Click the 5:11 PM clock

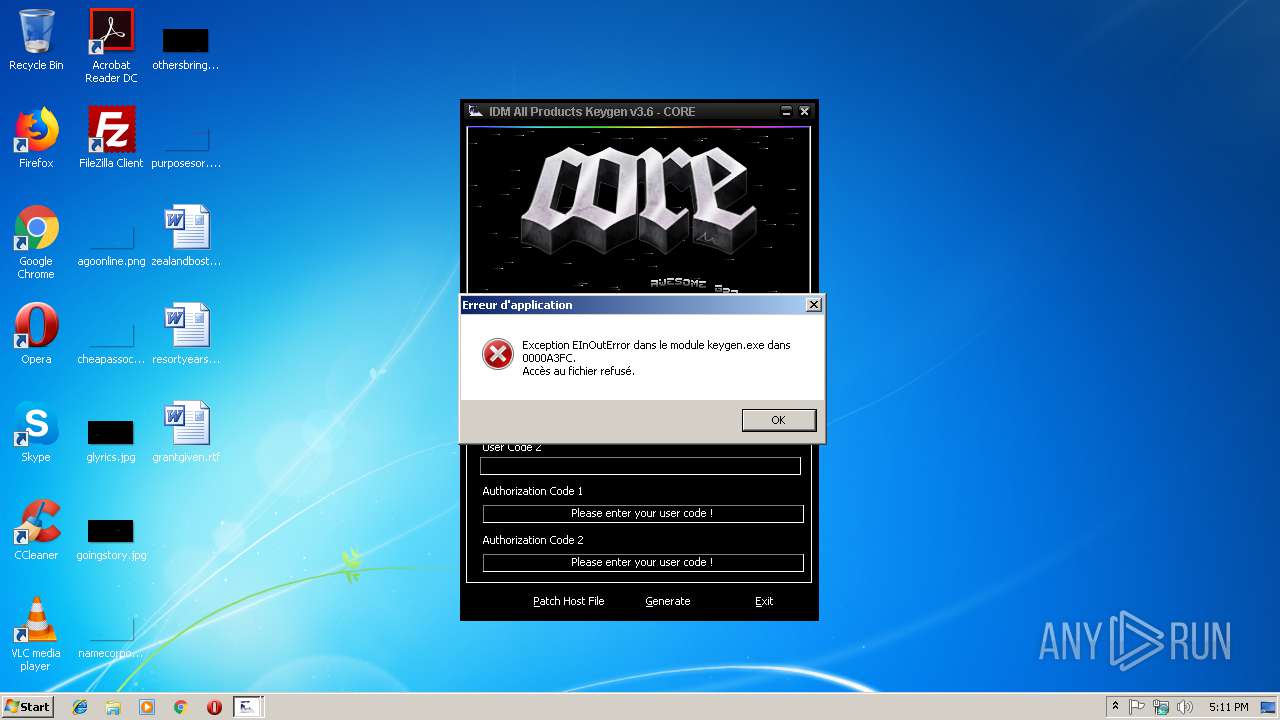pos(1228,706)
